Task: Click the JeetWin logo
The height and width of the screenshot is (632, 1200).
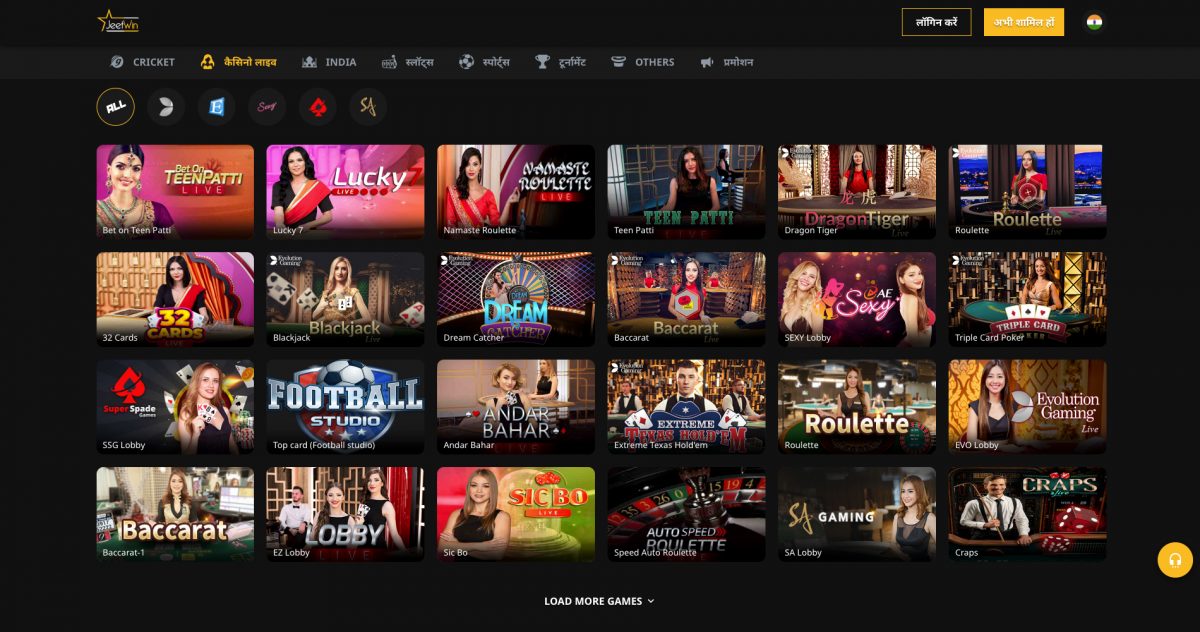Action: pyautogui.click(x=118, y=21)
